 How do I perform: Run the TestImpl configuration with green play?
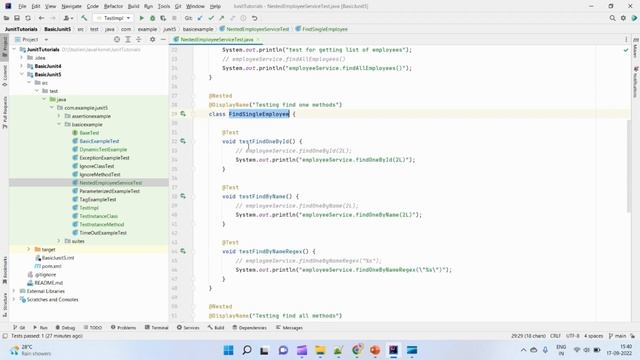pos(142,18)
